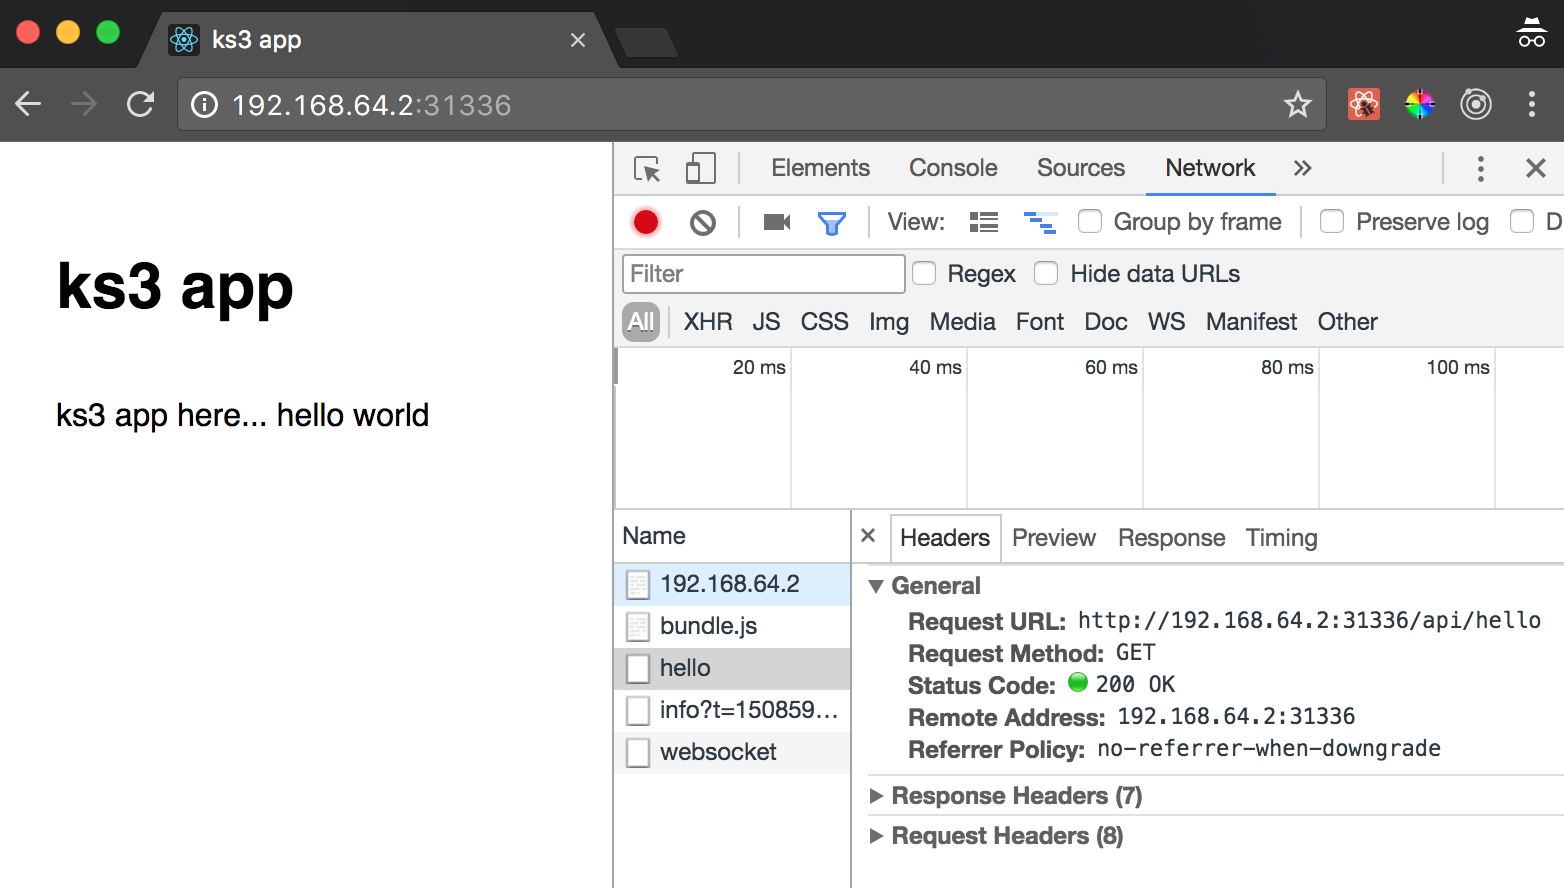Filter requests by All
1564x888 pixels.
641,322
